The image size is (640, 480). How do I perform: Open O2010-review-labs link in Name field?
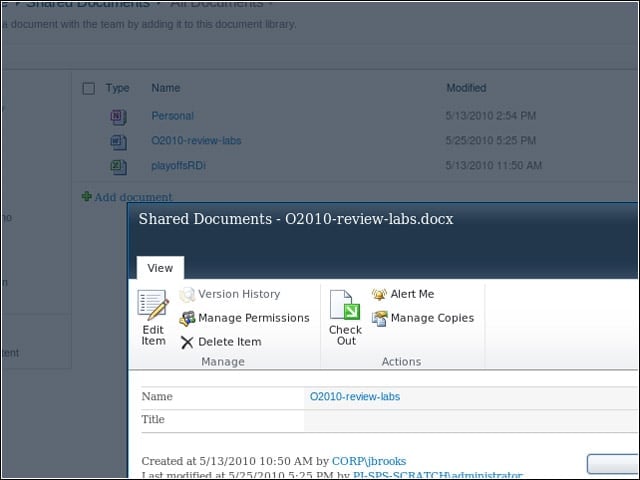(x=355, y=396)
